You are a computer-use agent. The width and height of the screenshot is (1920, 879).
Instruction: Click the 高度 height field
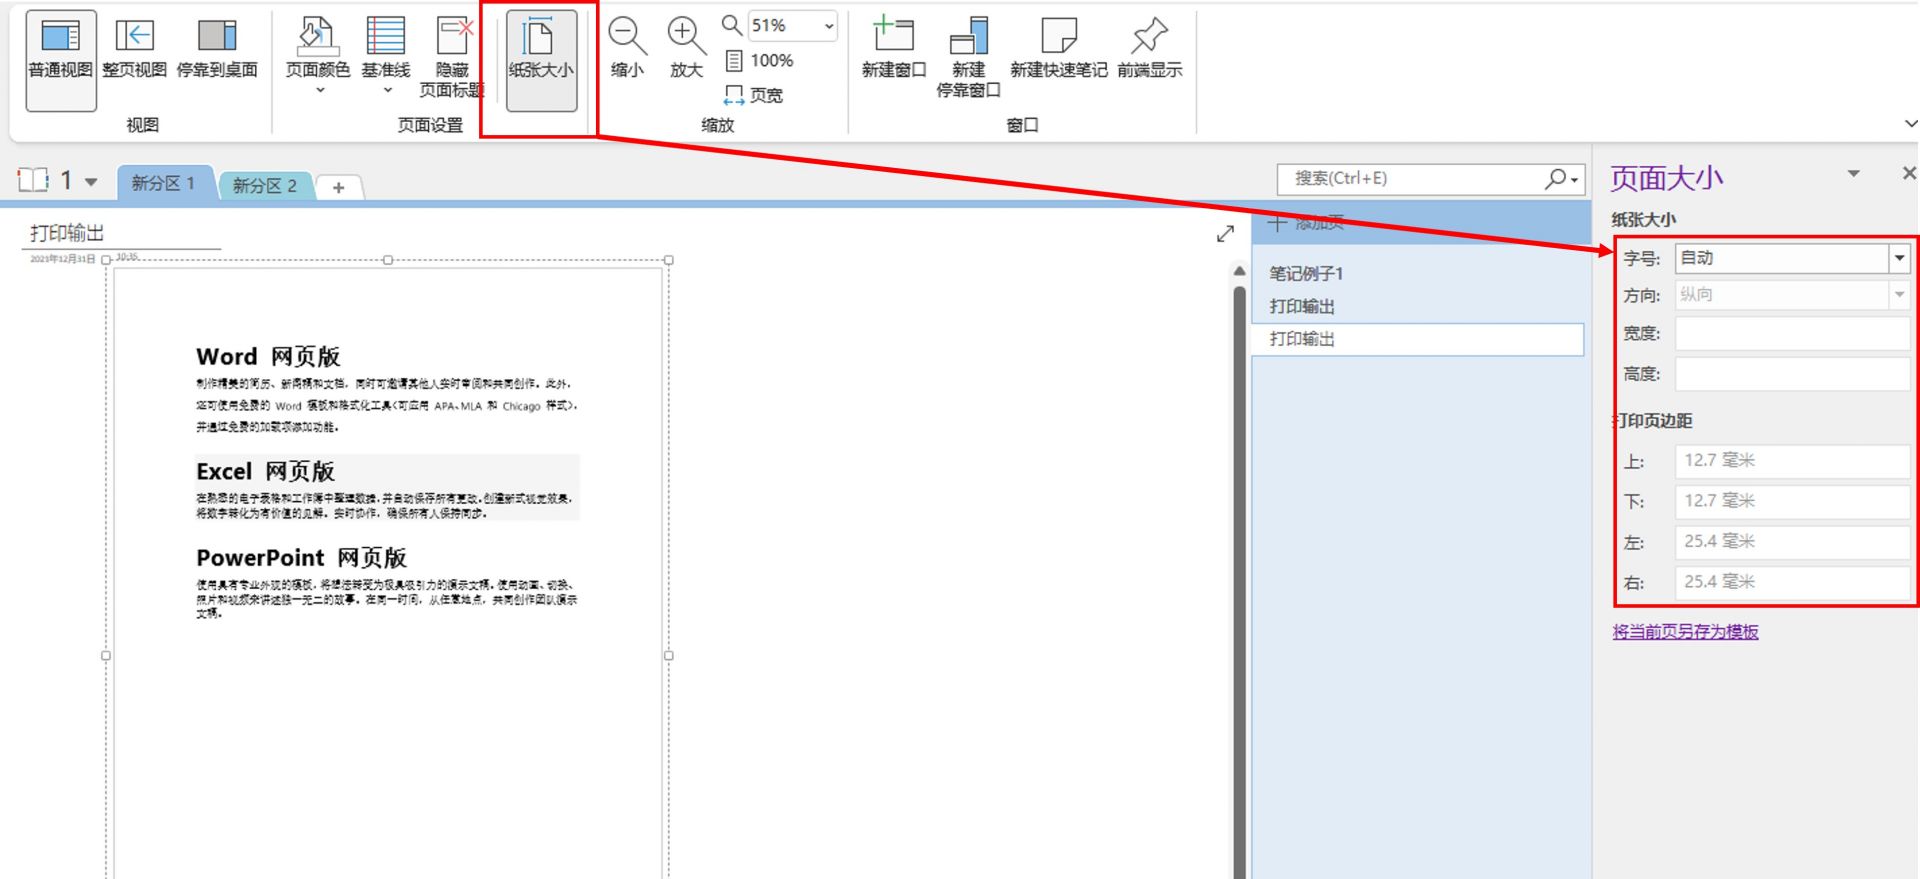(1792, 374)
